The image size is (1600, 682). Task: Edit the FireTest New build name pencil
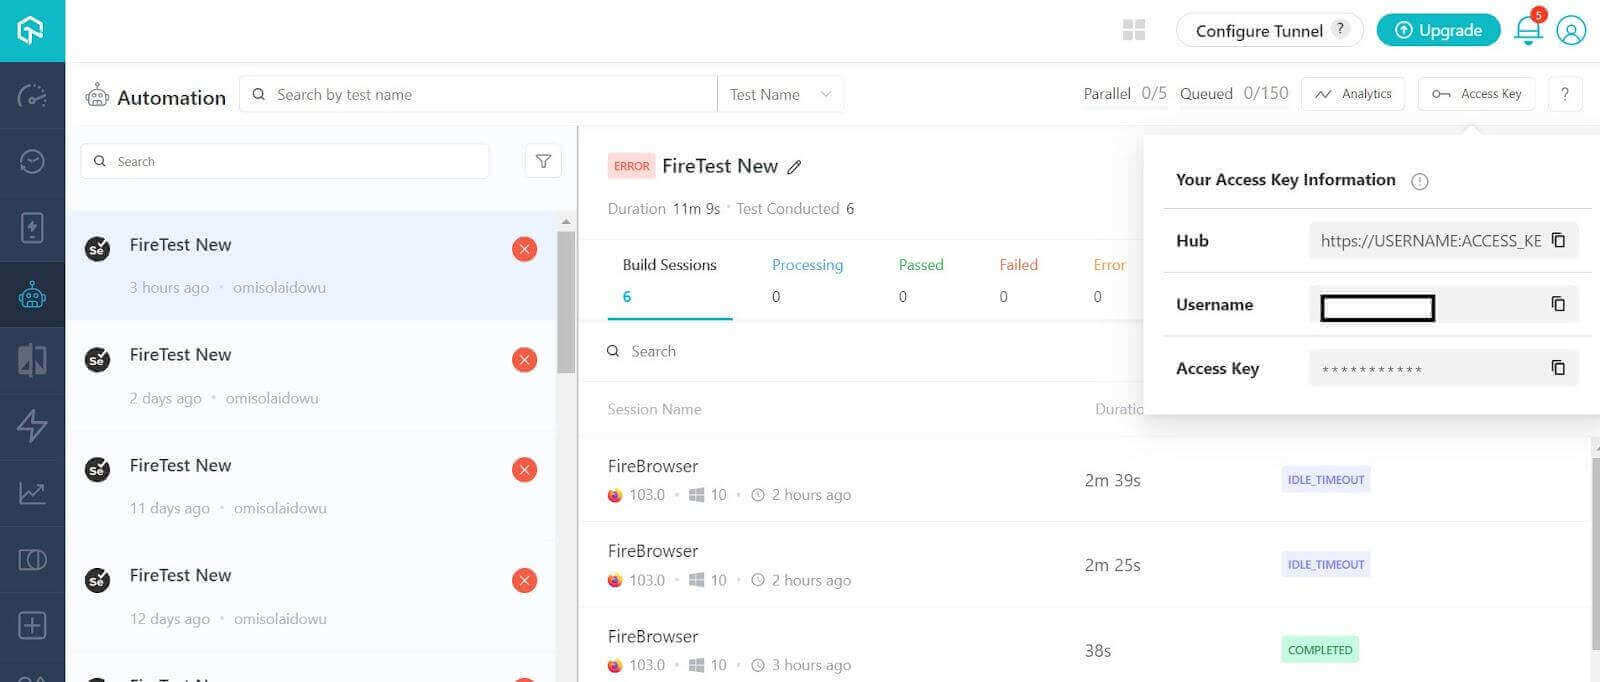click(794, 167)
